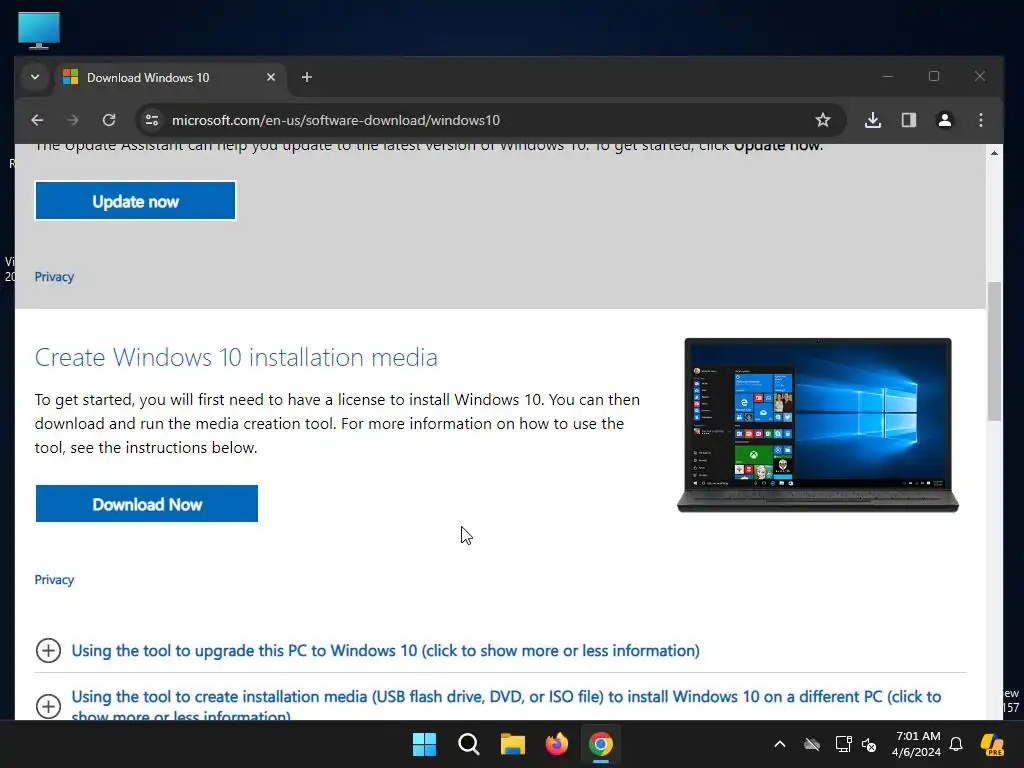
Task: Open File Explorer from taskbar
Action: click(x=513, y=744)
